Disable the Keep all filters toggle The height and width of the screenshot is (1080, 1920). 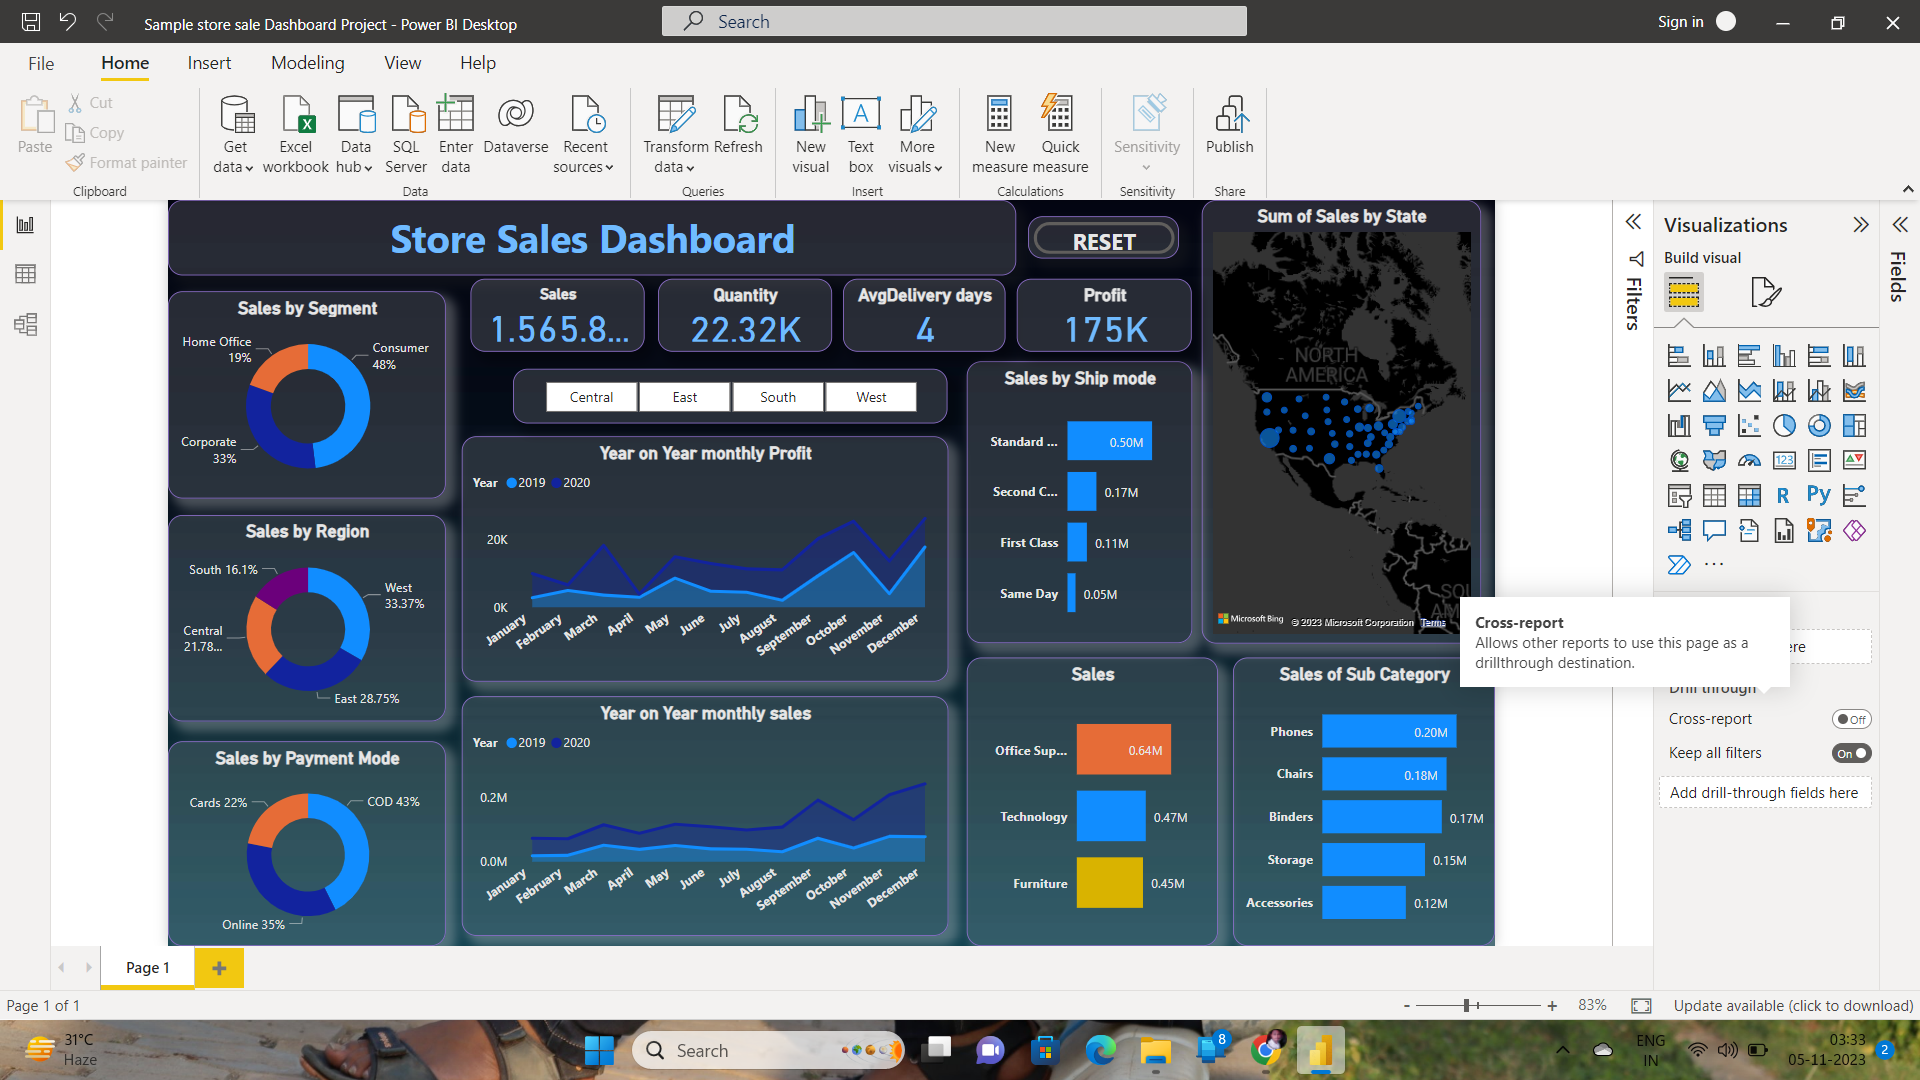coord(1850,753)
